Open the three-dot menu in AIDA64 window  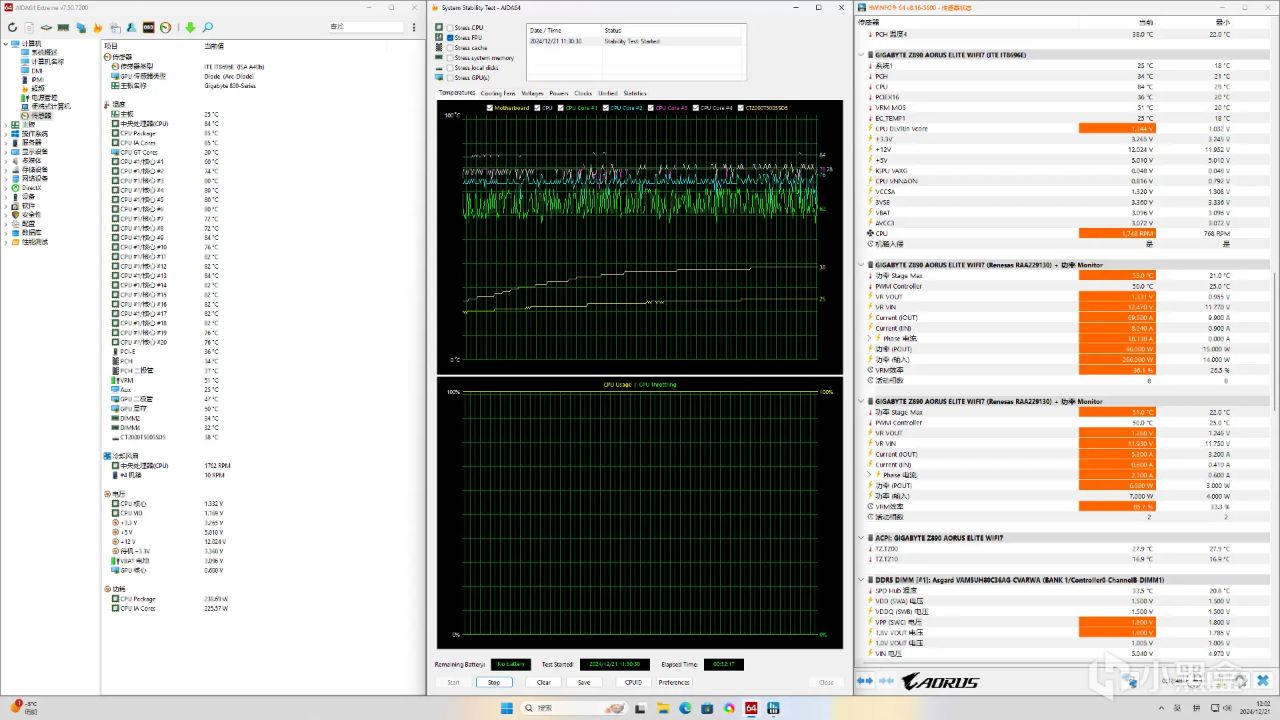[x=414, y=27]
